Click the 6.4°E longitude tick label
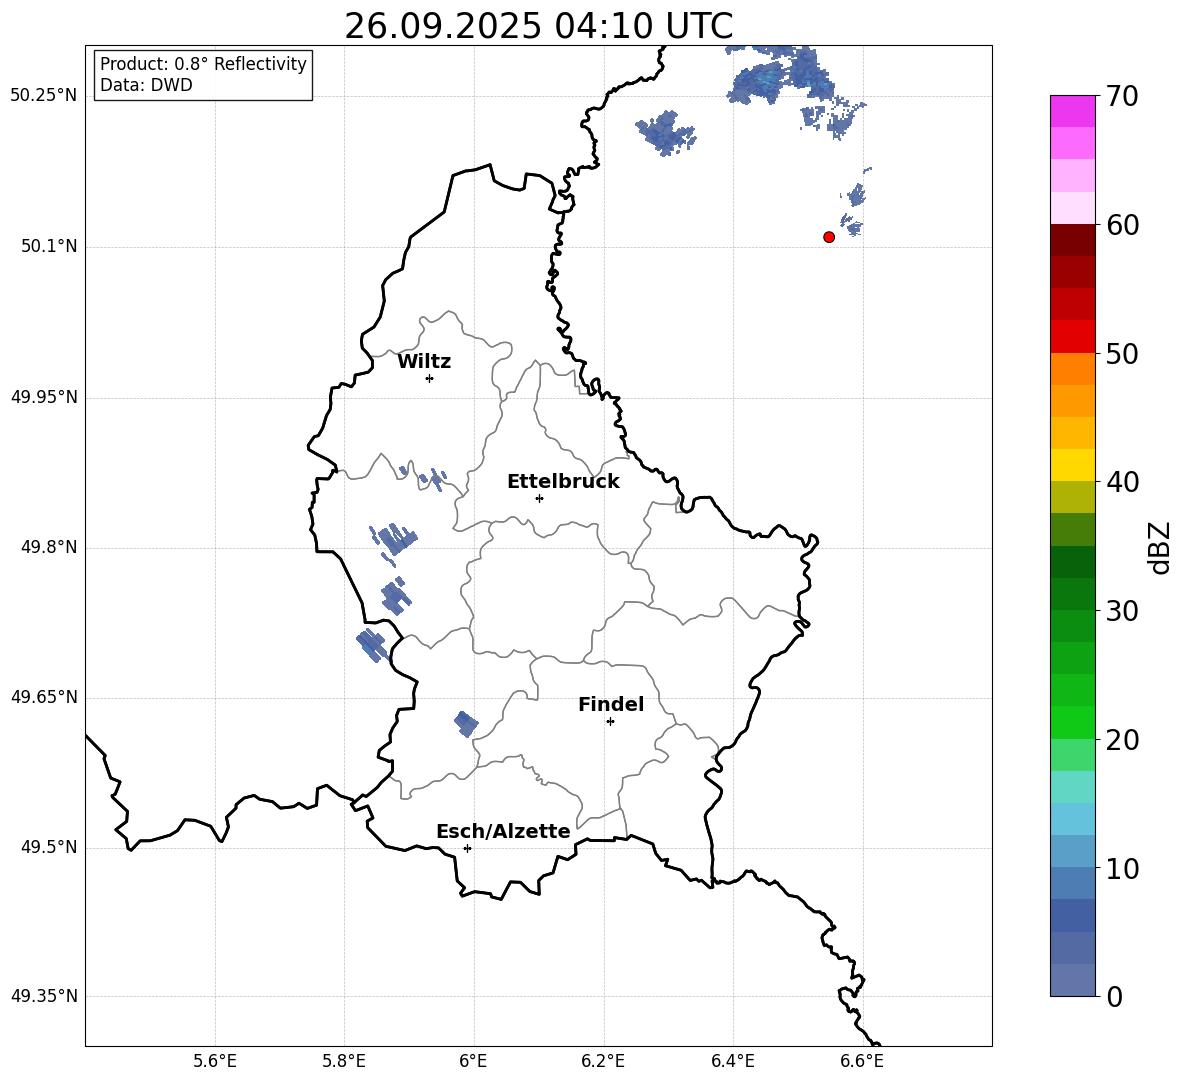The width and height of the screenshot is (1184, 1081). point(732,1061)
